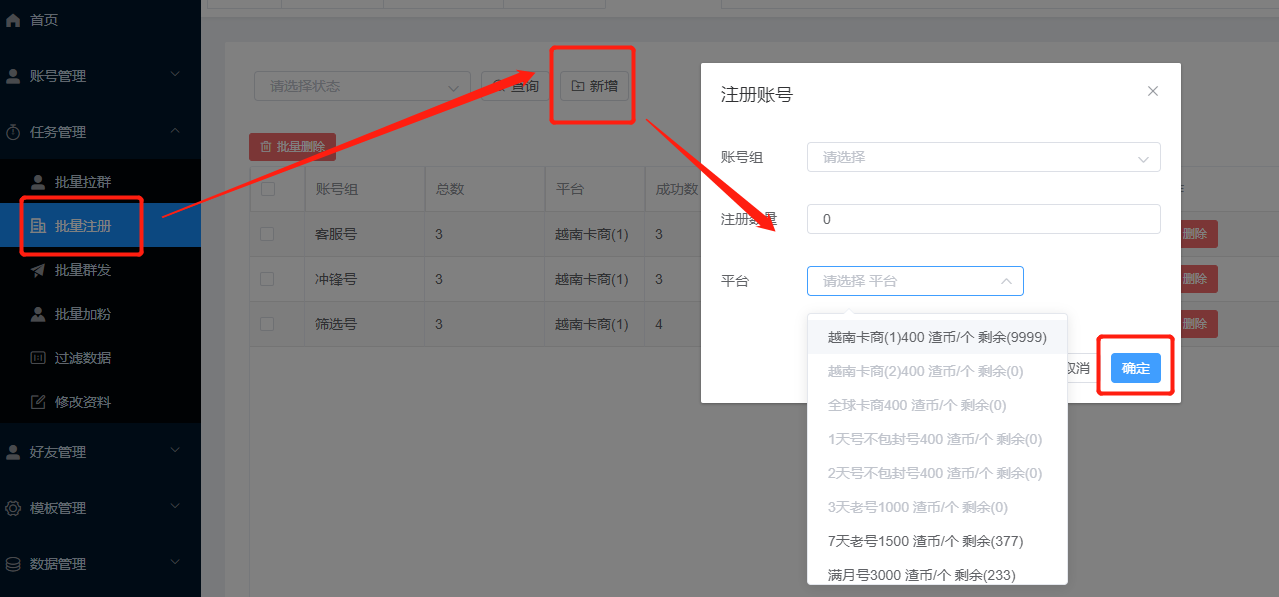Click the 数据管理 database icon

[13, 564]
